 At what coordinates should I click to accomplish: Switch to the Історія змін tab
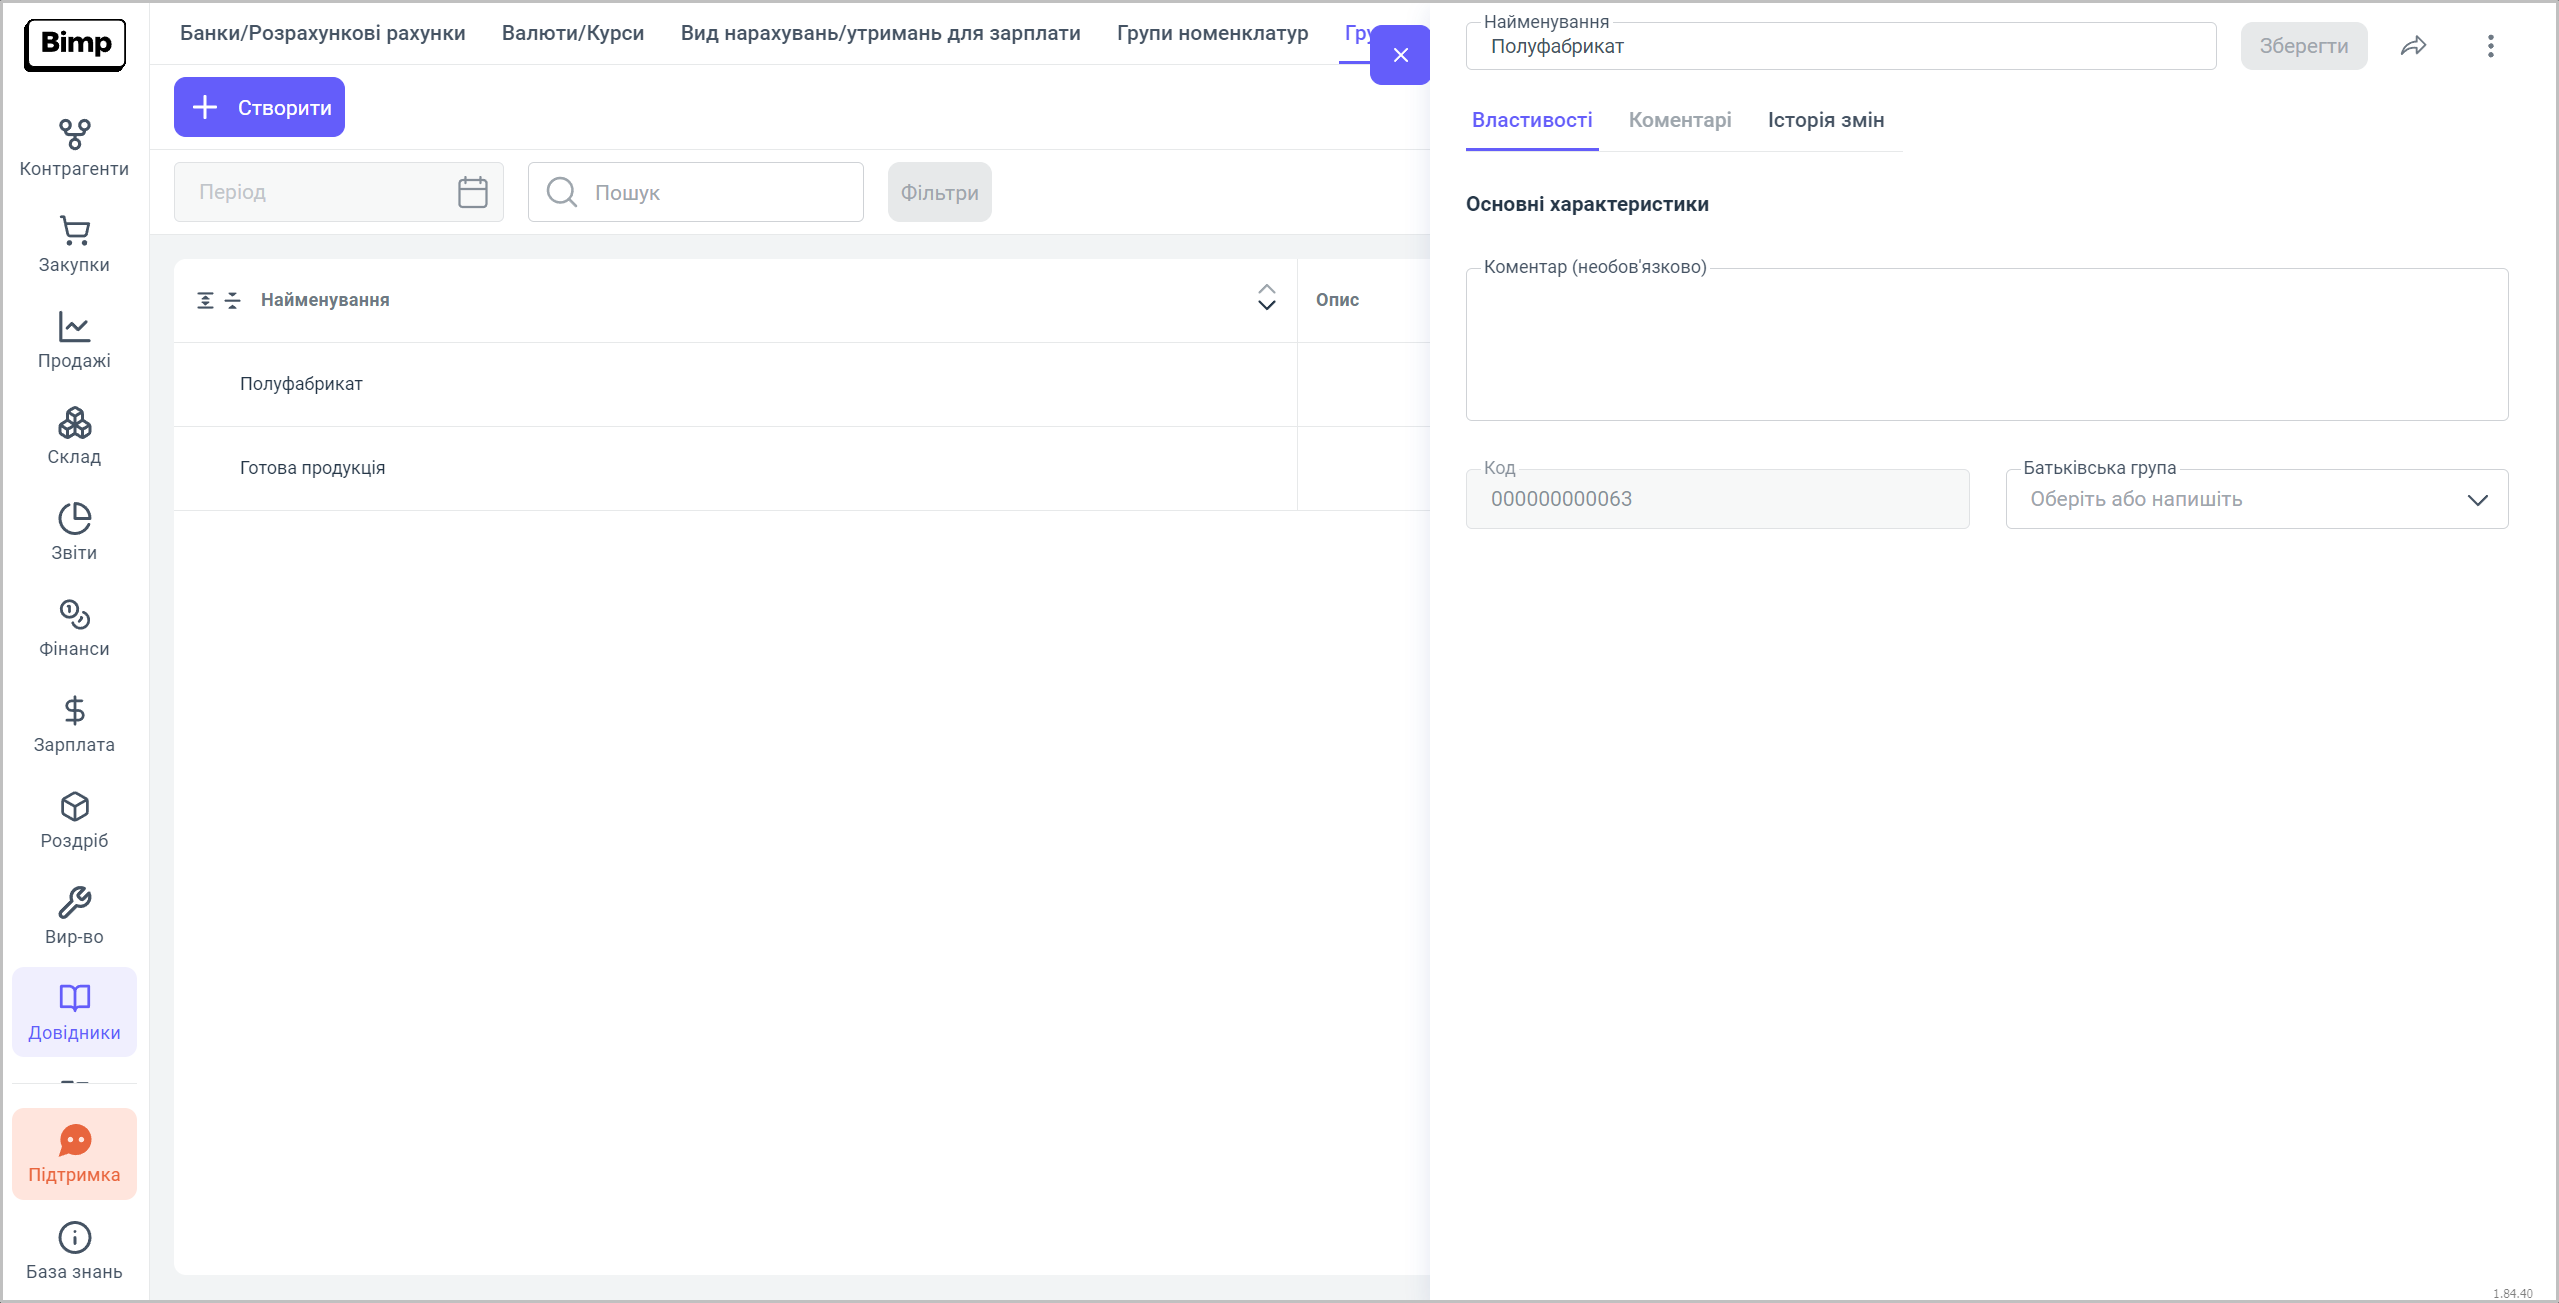click(x=1825, y=120)
